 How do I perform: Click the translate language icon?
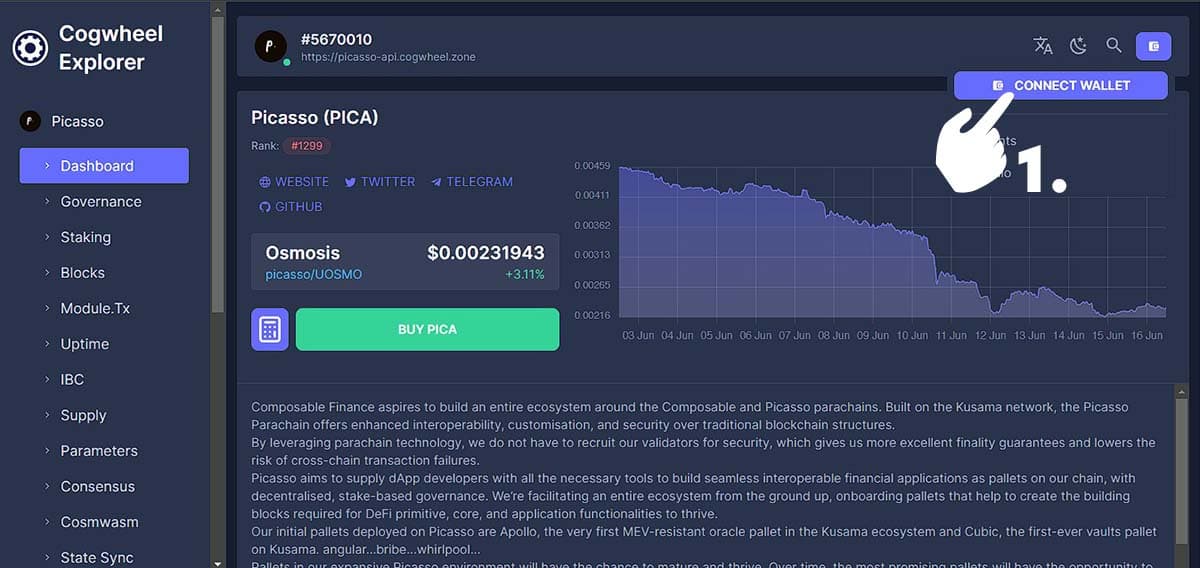click(x=1043, y=46)
